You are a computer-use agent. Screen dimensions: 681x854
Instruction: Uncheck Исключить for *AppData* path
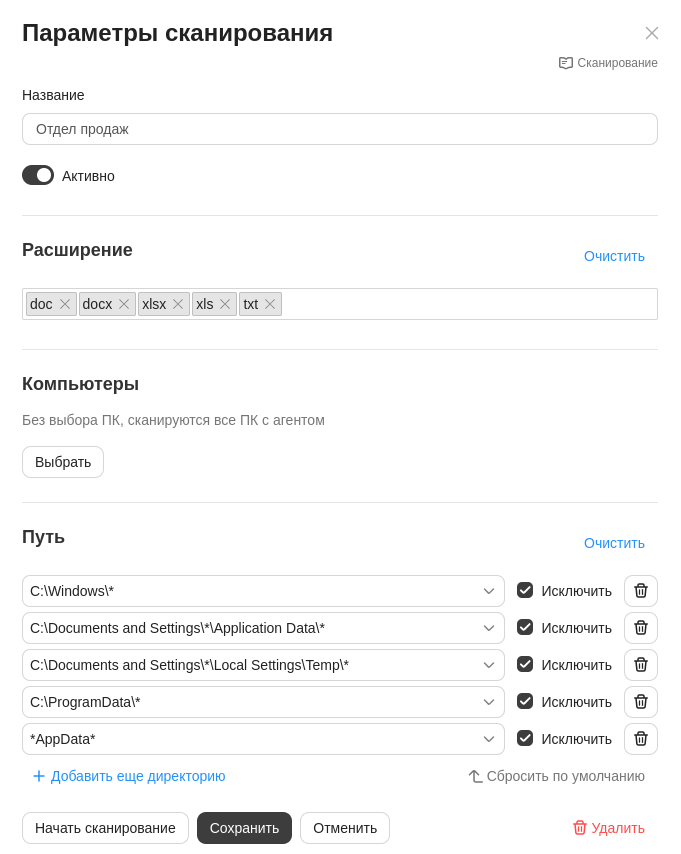[525, 739]
